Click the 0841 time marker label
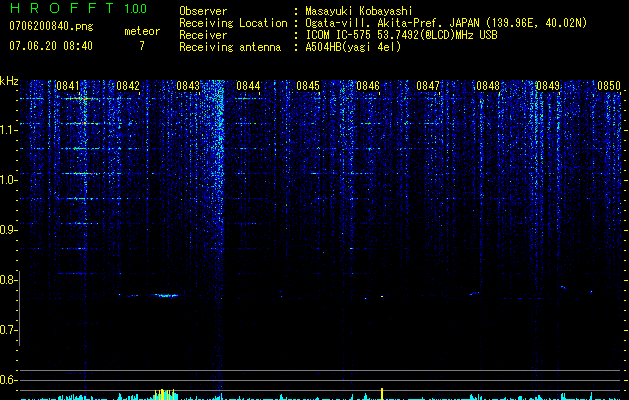Screen dimensions: 629x400 pyautogui.click(x=68, y=86)
